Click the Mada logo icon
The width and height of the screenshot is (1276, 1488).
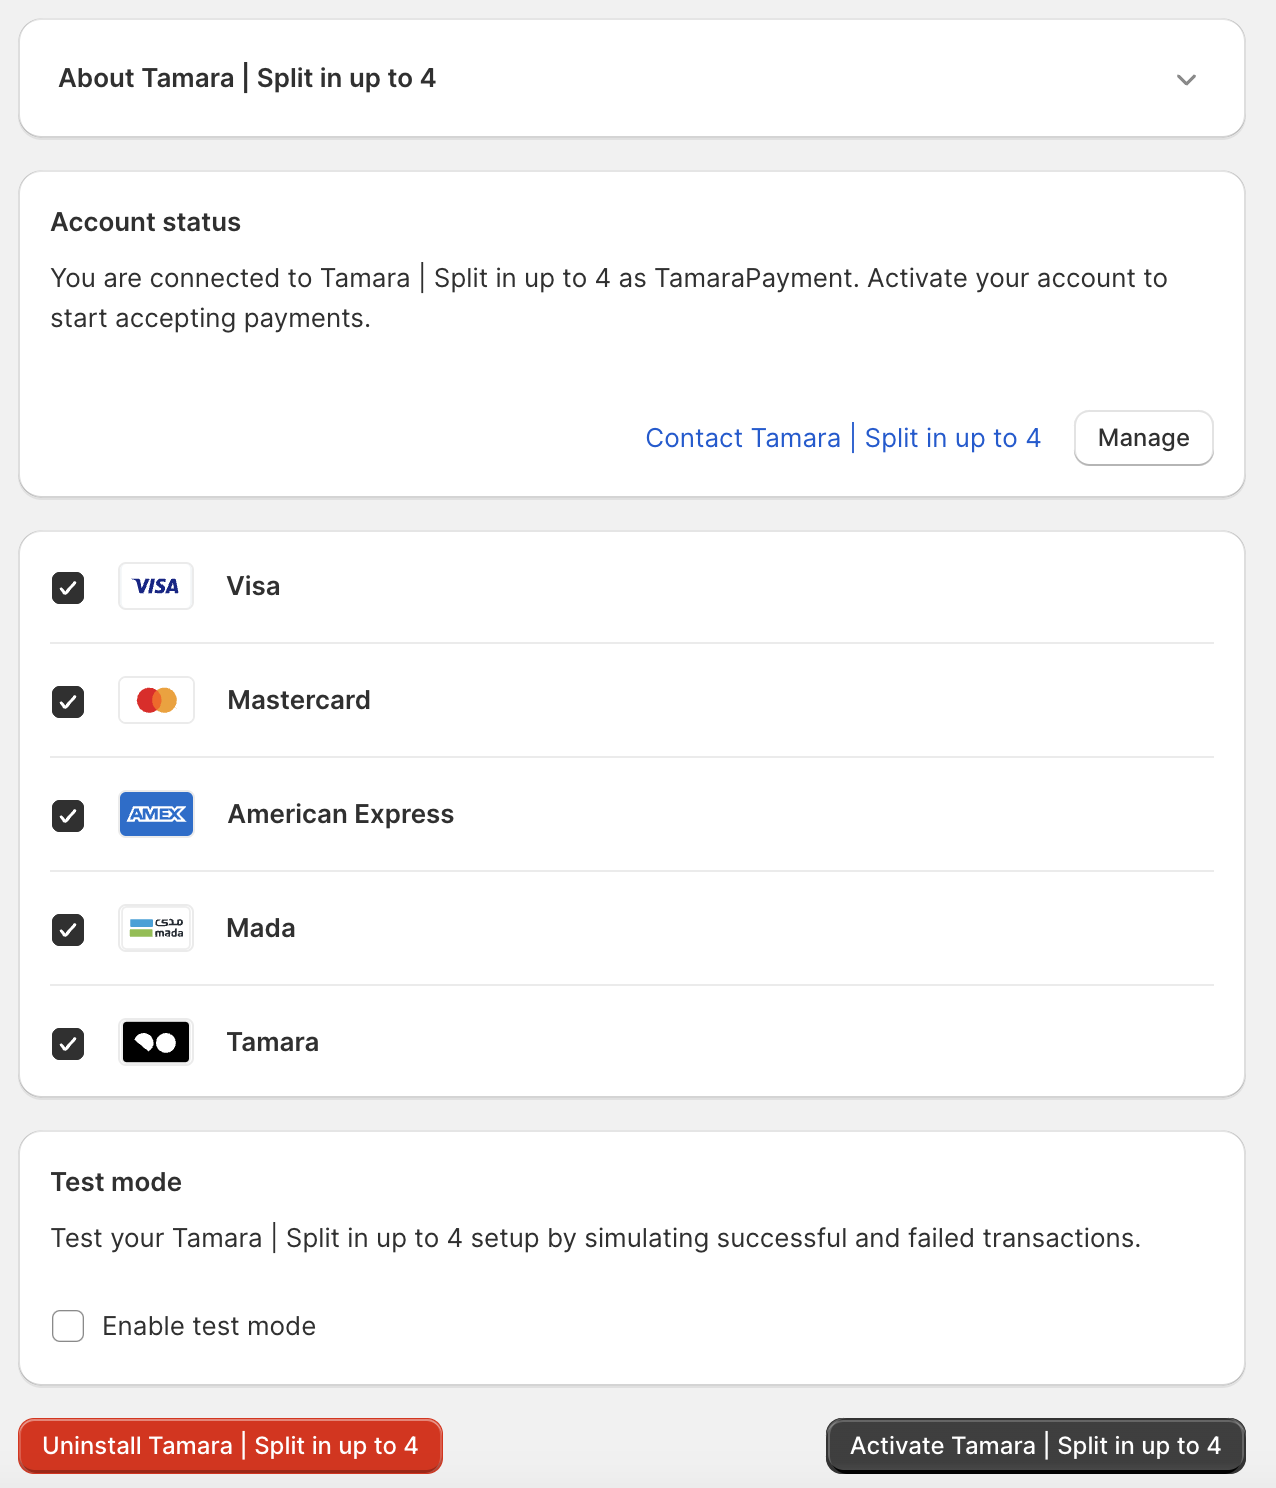[x=156, y=928]
